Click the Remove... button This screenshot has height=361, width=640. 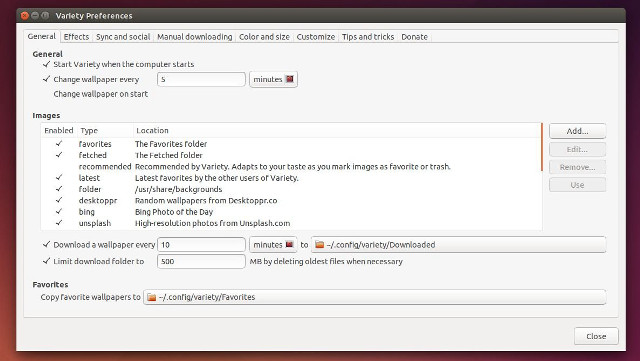[578, 167]
